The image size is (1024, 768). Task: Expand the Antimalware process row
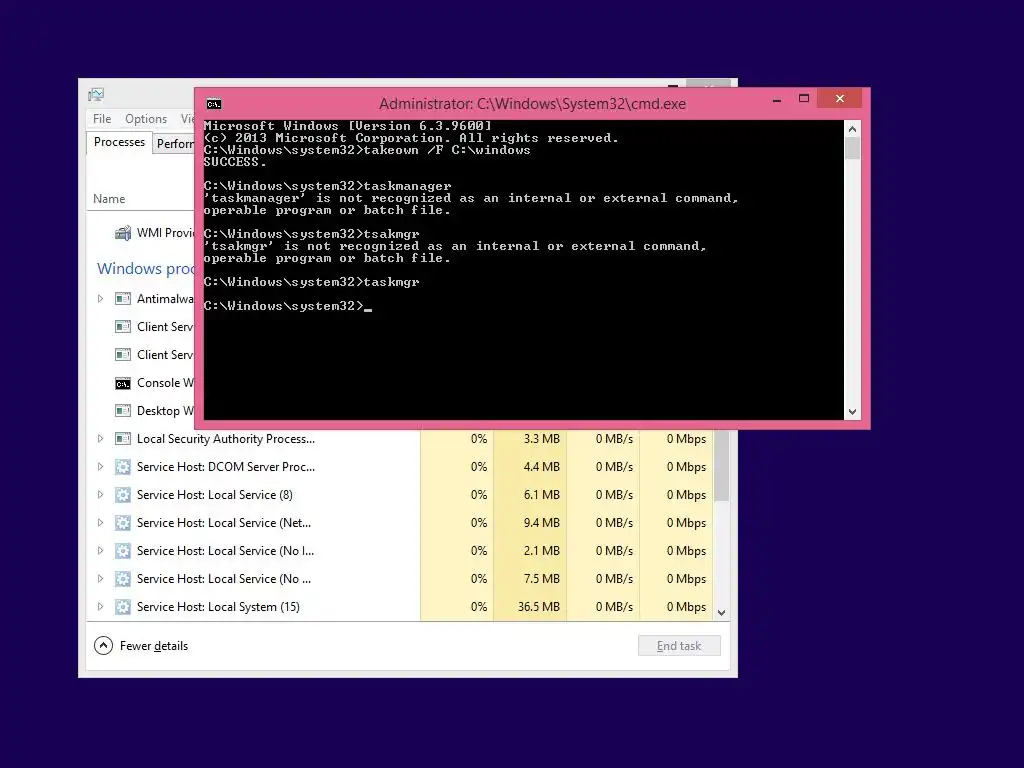pyautogui.click(x=100, y=299)
